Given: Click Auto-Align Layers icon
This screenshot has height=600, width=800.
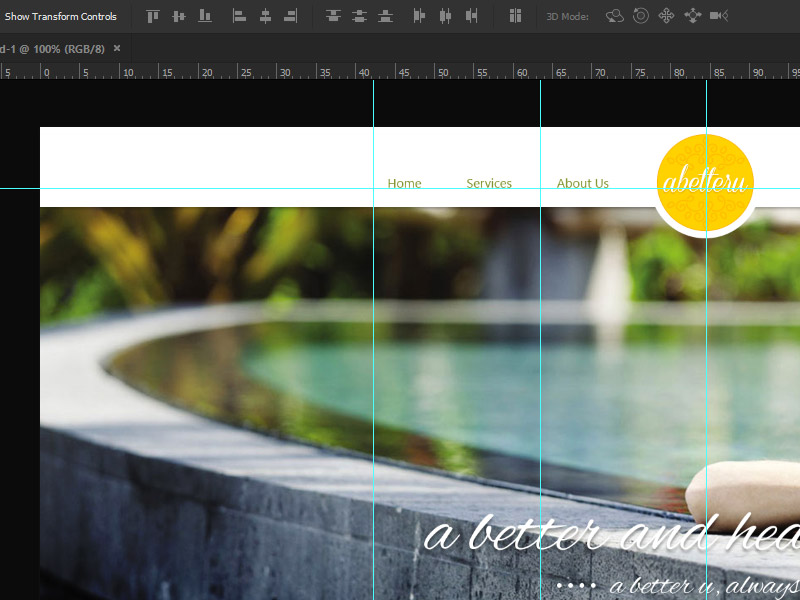Looking at the screenshot, I should (x=515, y=16).
